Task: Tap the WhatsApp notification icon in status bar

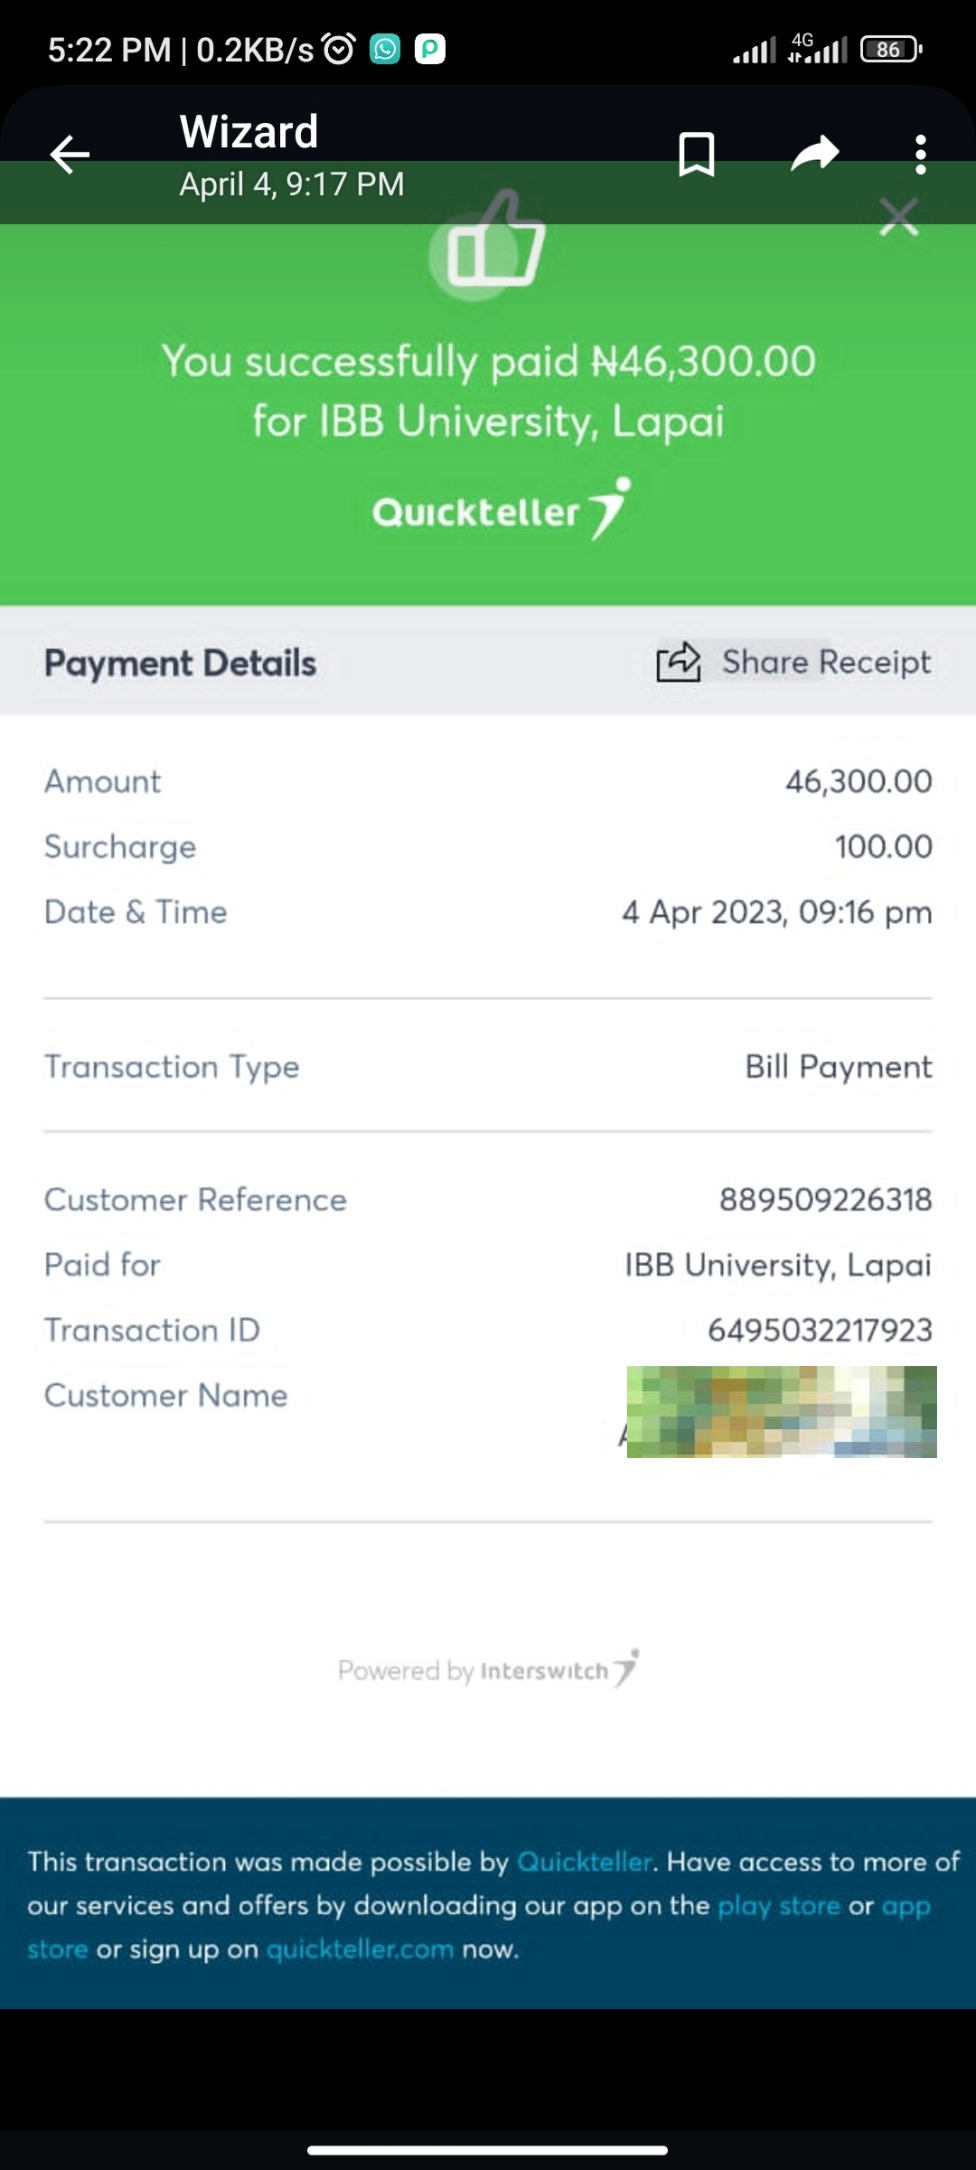Action: click(385, 49)
